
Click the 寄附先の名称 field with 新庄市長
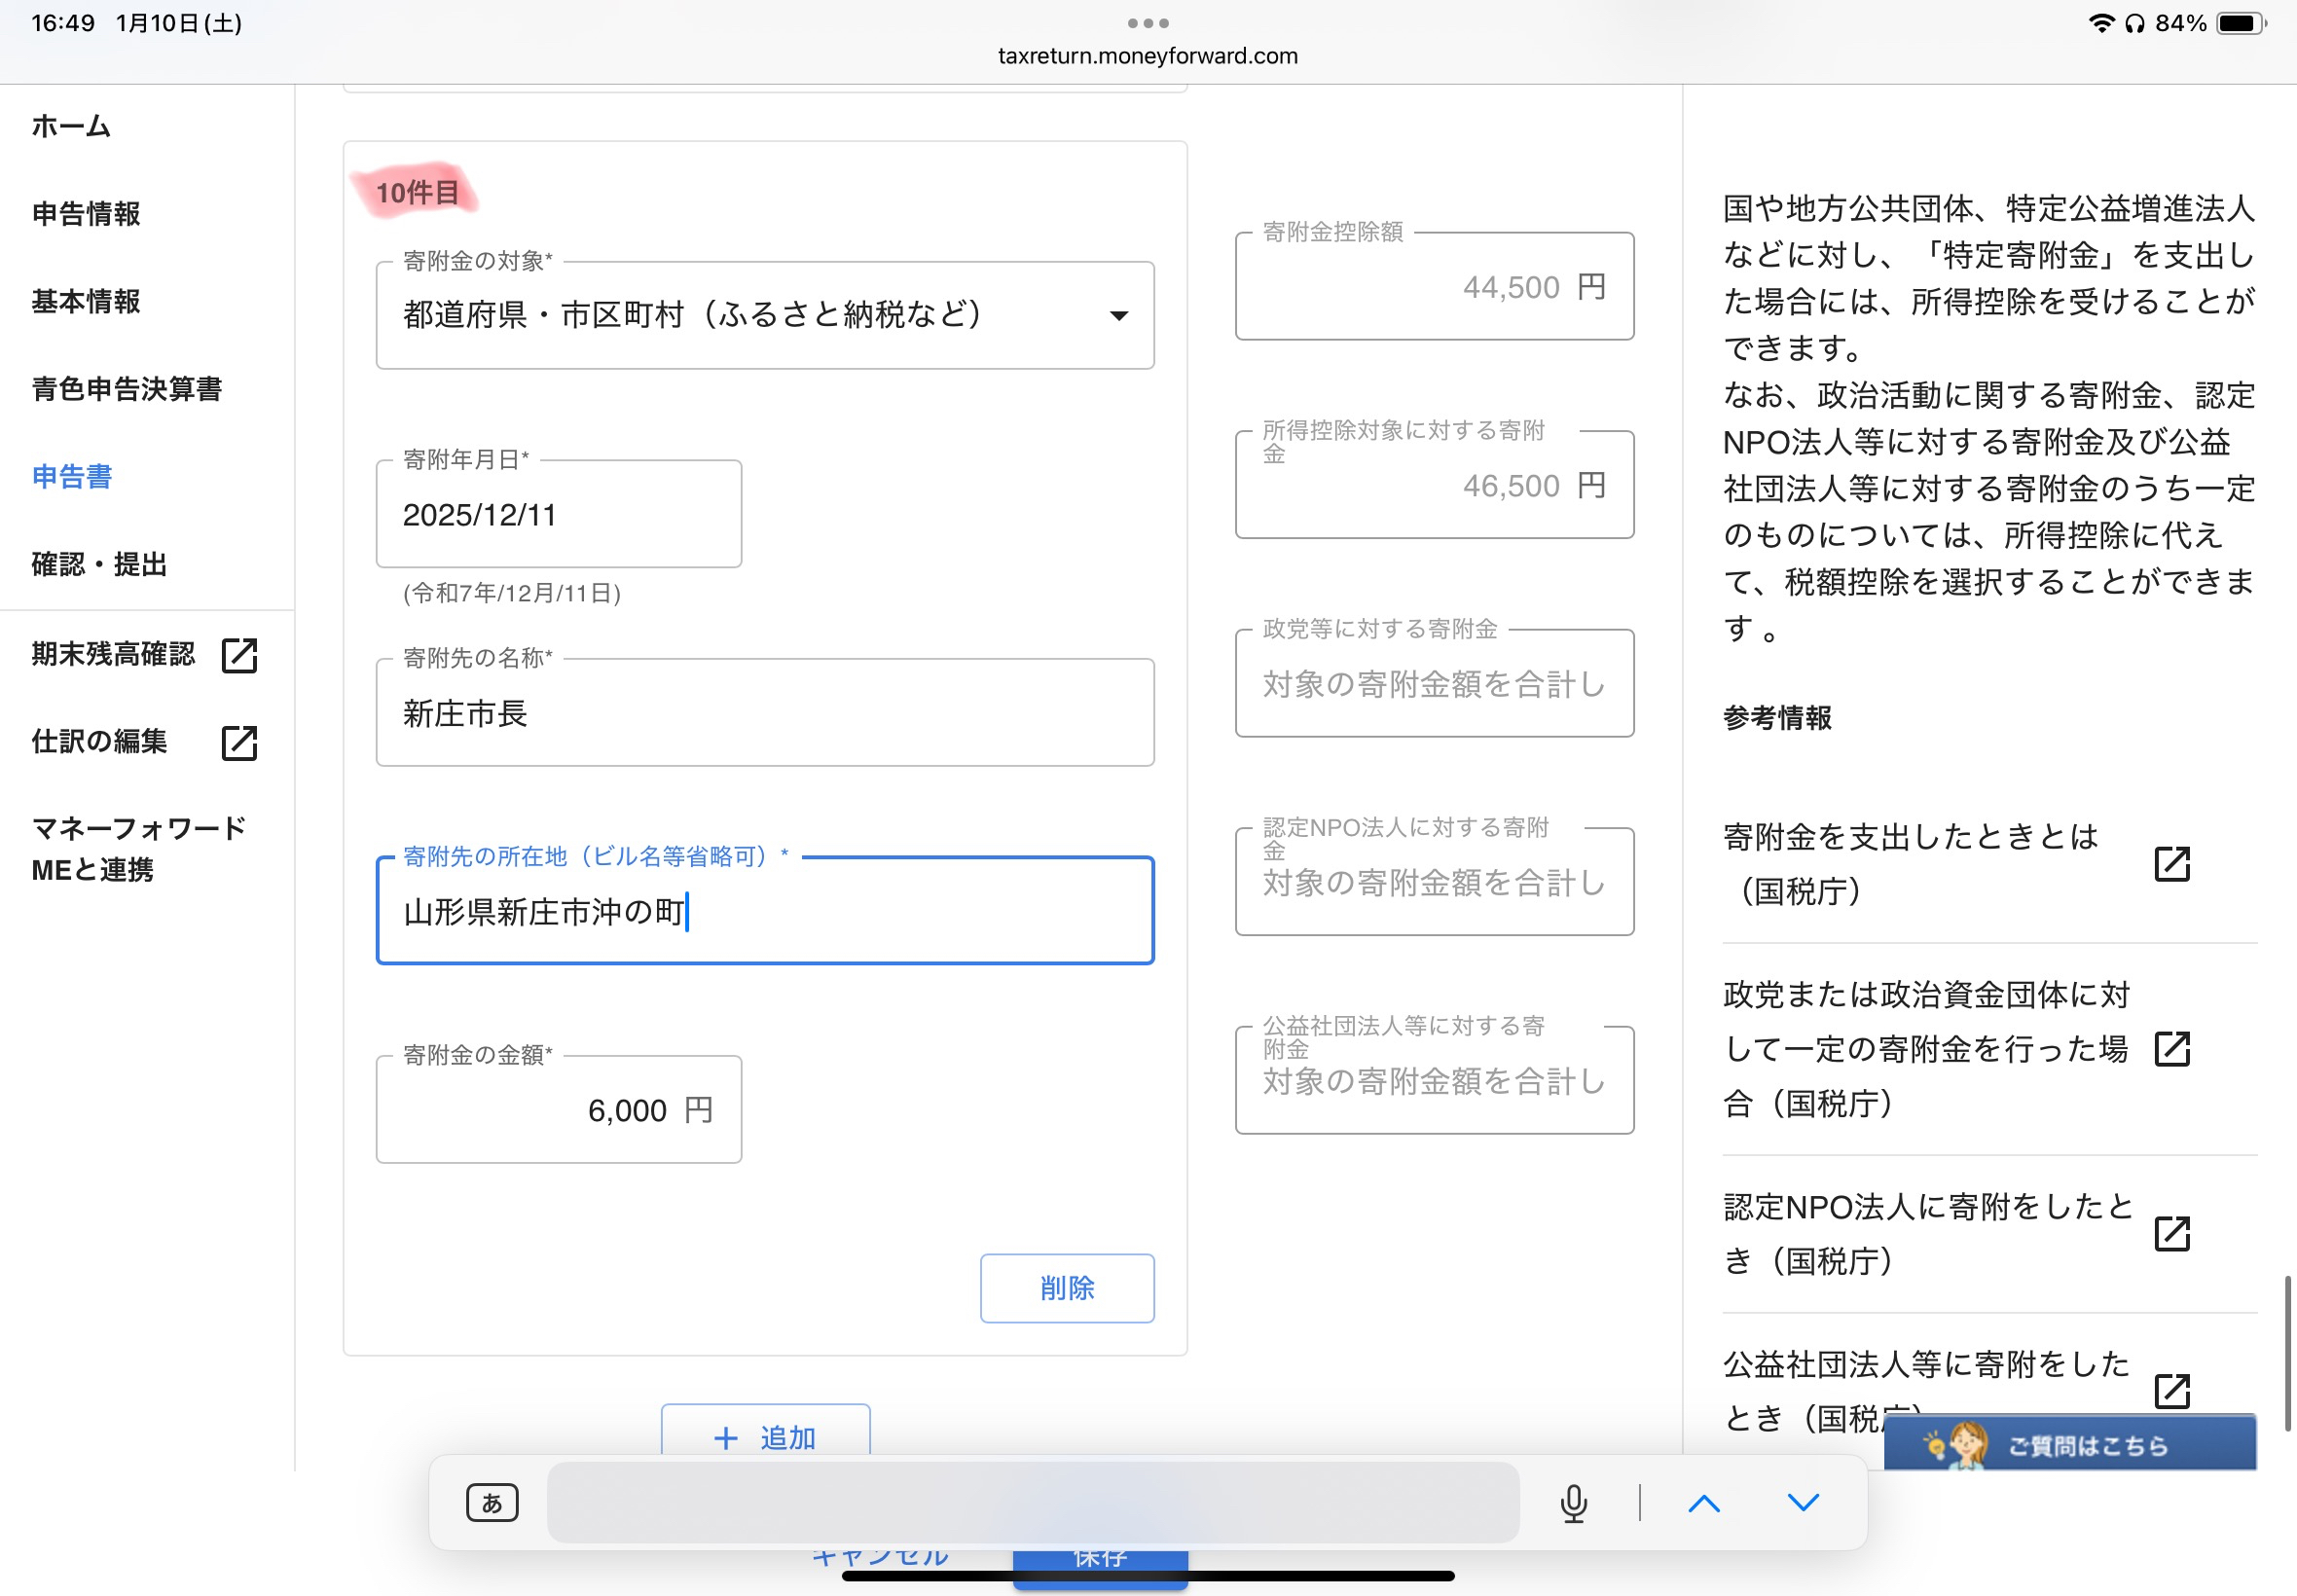765,713
